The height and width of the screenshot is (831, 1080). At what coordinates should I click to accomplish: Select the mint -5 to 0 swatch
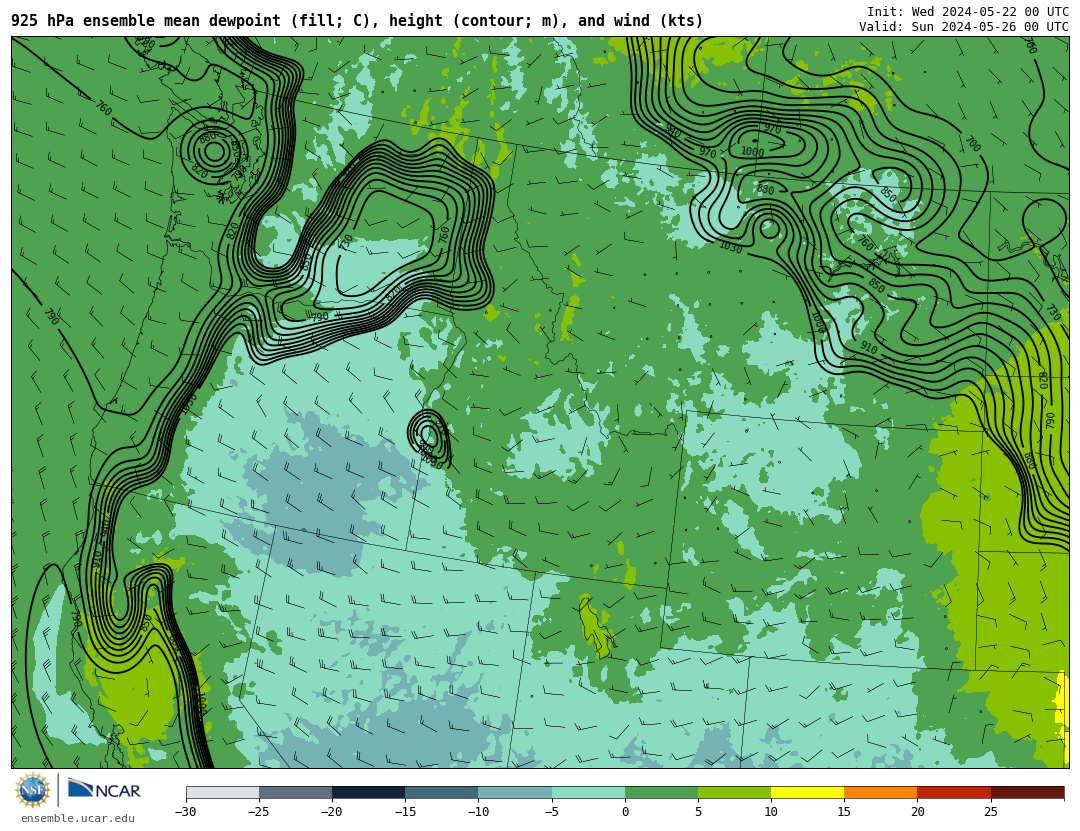[588, 792]
